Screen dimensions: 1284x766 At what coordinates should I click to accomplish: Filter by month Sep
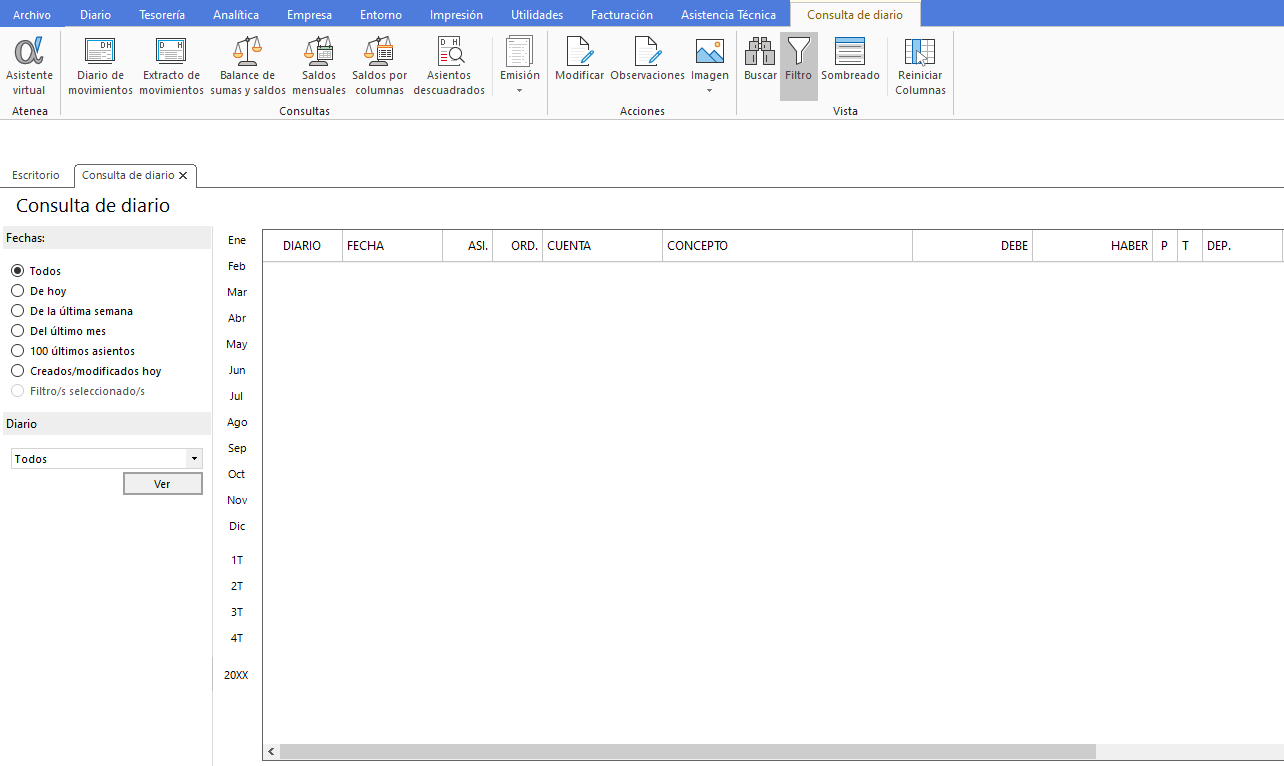point(237,448)
